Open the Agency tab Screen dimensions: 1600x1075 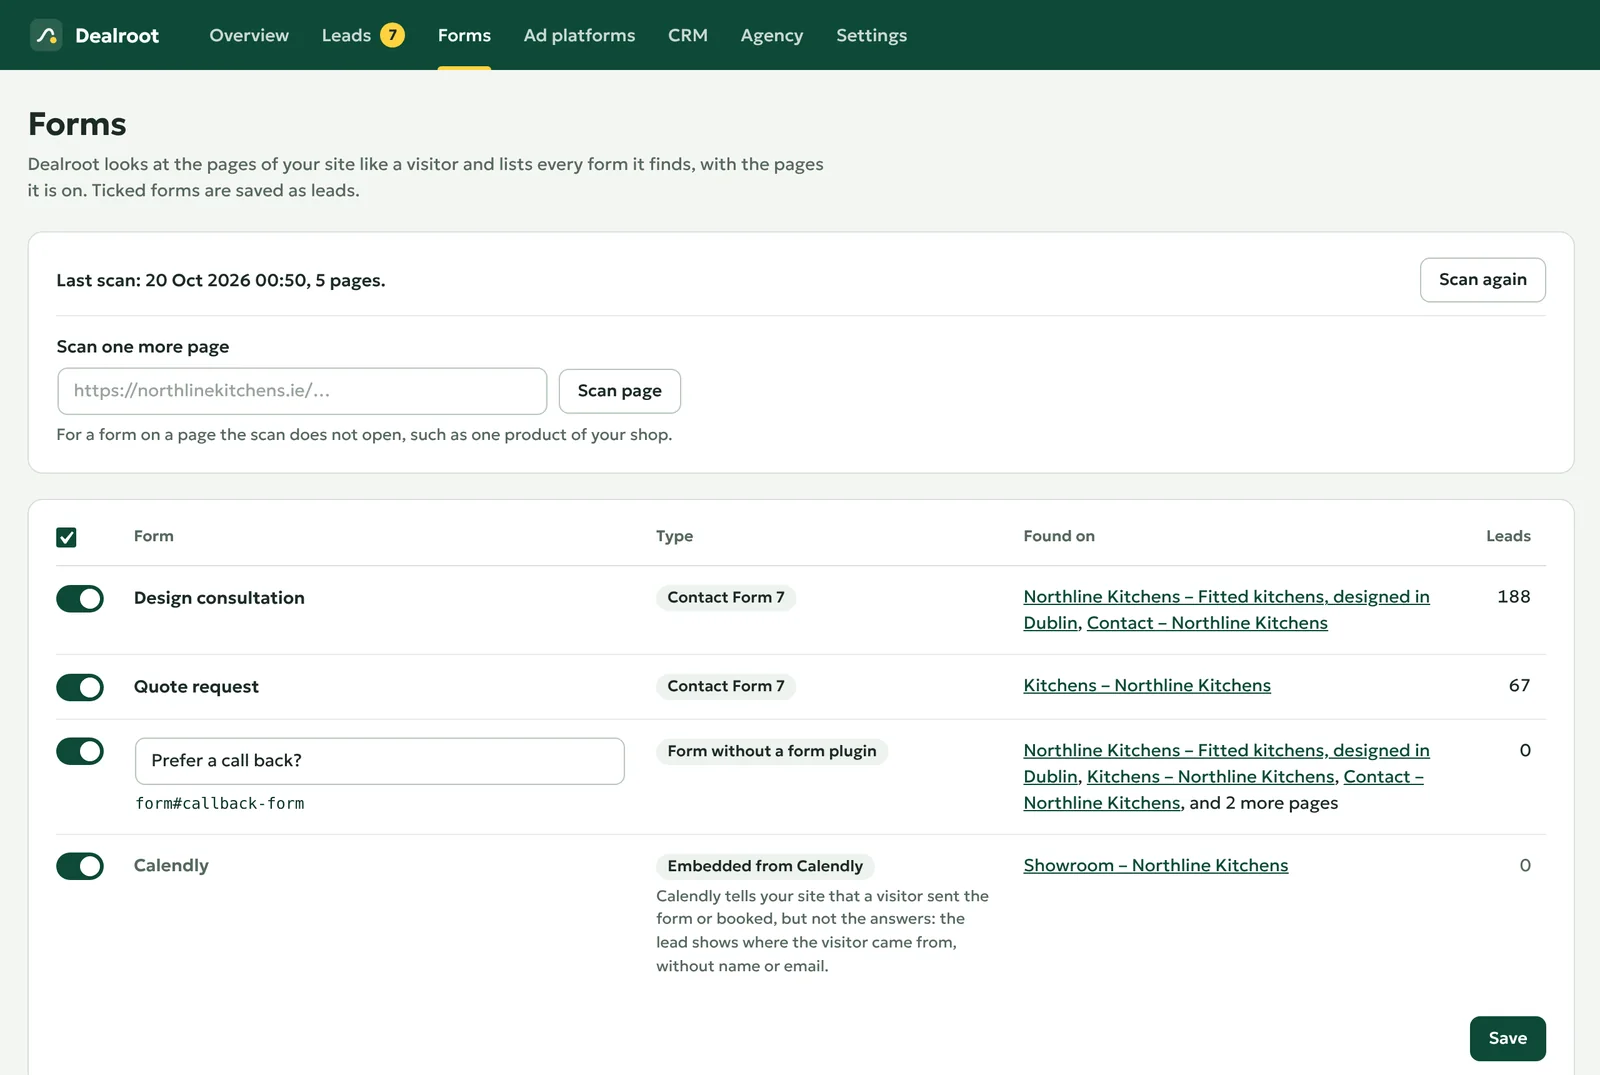coord(772,35)
